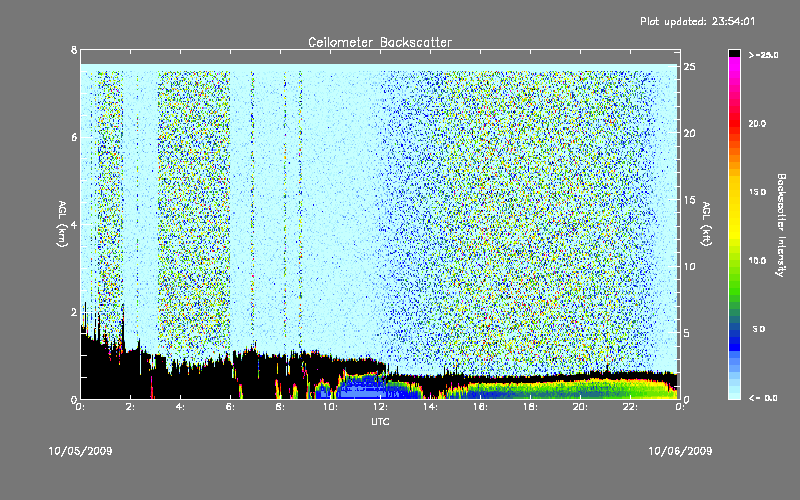The height and width of the screenshot is (500, 800).
Task: Click the blue low-backscatter layer near 11 UTC
Action: [x=360, y=389]
